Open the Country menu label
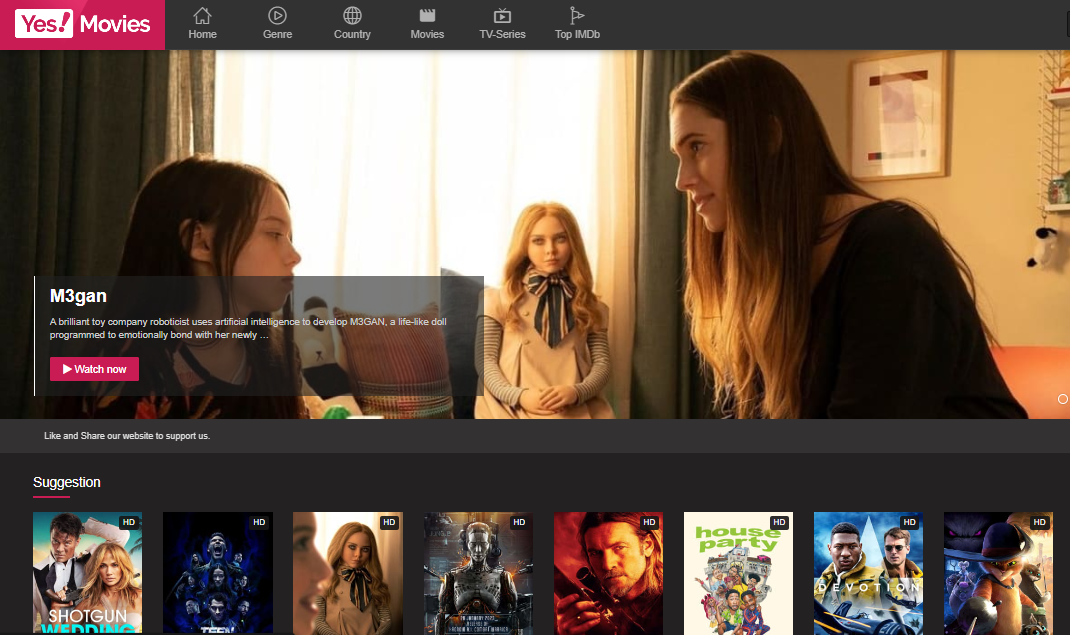Viewport: 1070px width, 635px height. [352, 34]
